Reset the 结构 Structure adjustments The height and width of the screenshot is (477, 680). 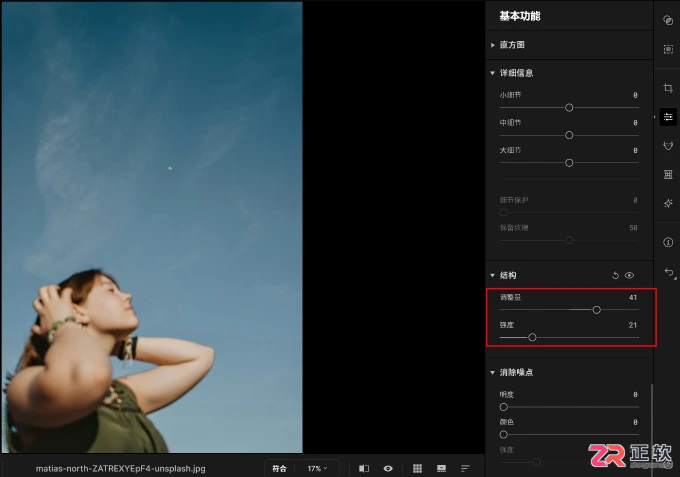[615, 275]
